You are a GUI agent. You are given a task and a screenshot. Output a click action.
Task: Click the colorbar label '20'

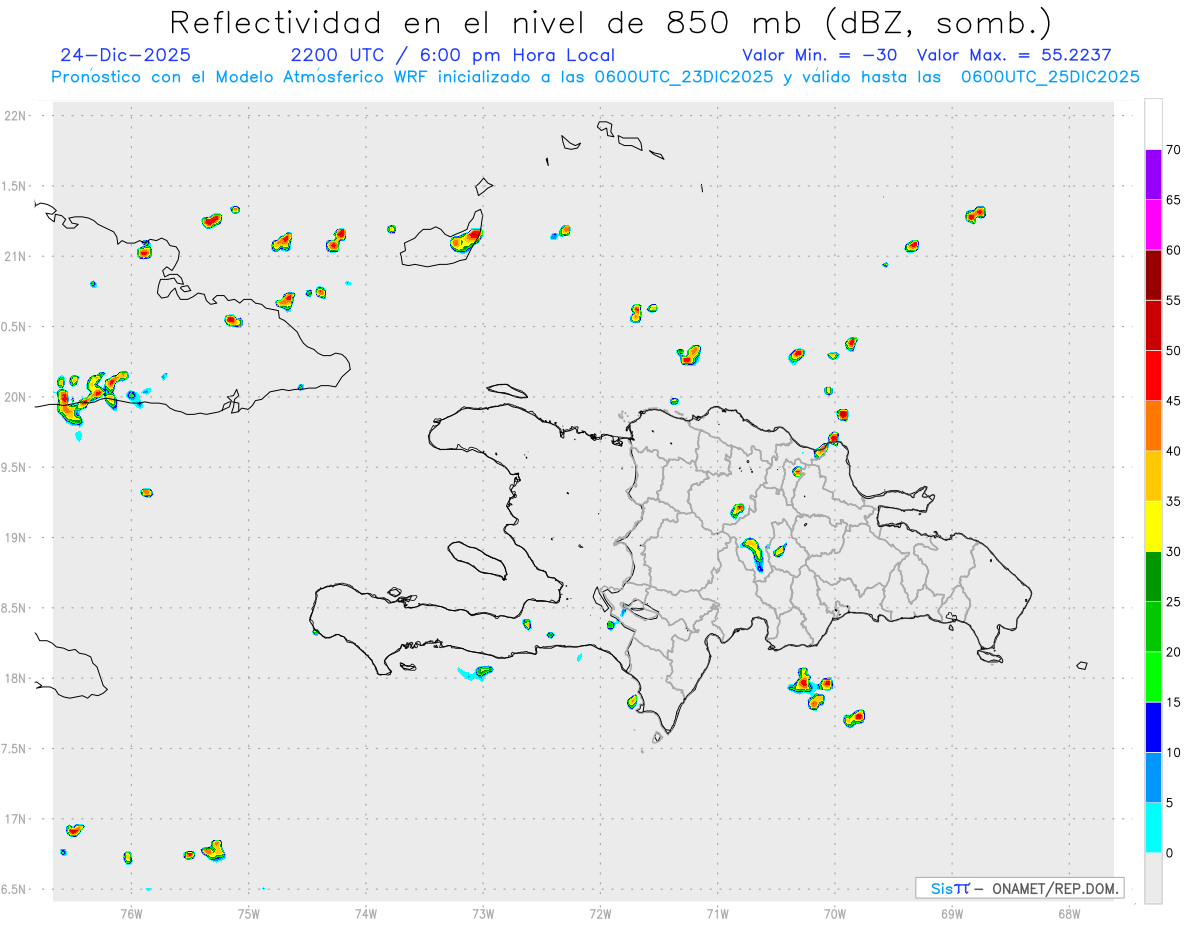tap(1173, 652)
